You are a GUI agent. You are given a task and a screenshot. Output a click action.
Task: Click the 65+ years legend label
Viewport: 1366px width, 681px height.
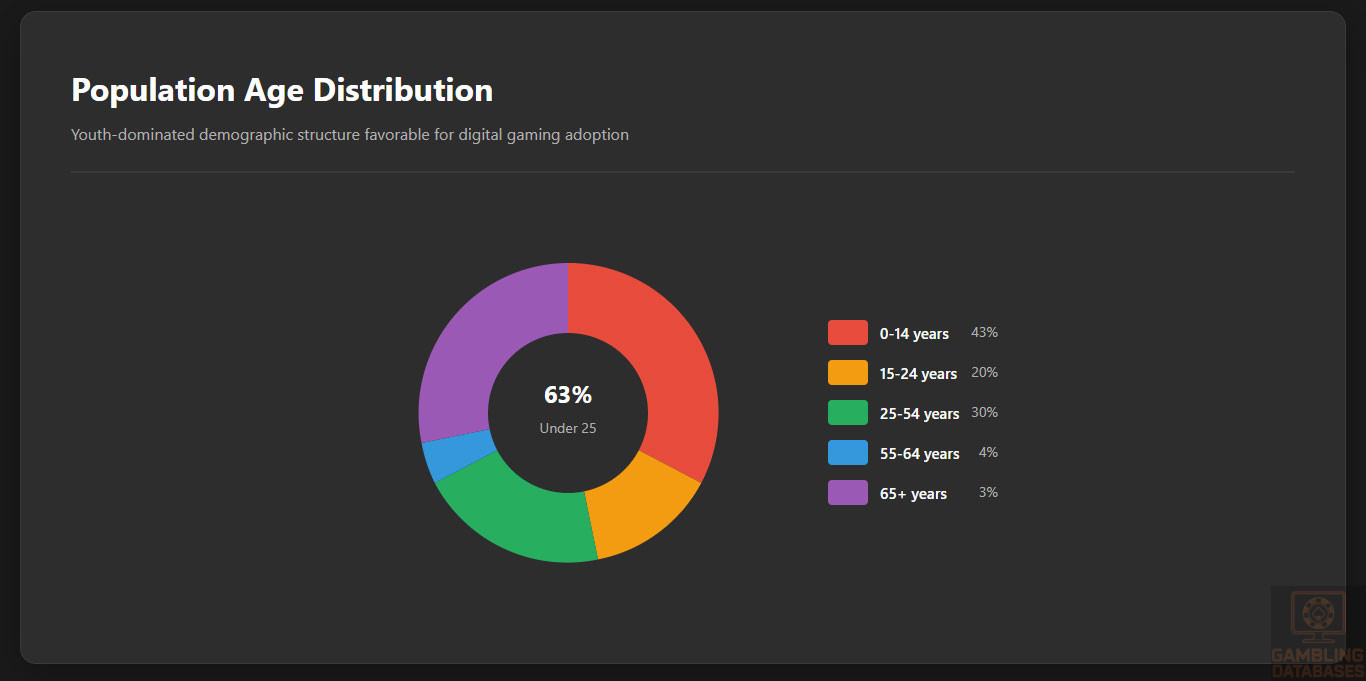(913, 494)
